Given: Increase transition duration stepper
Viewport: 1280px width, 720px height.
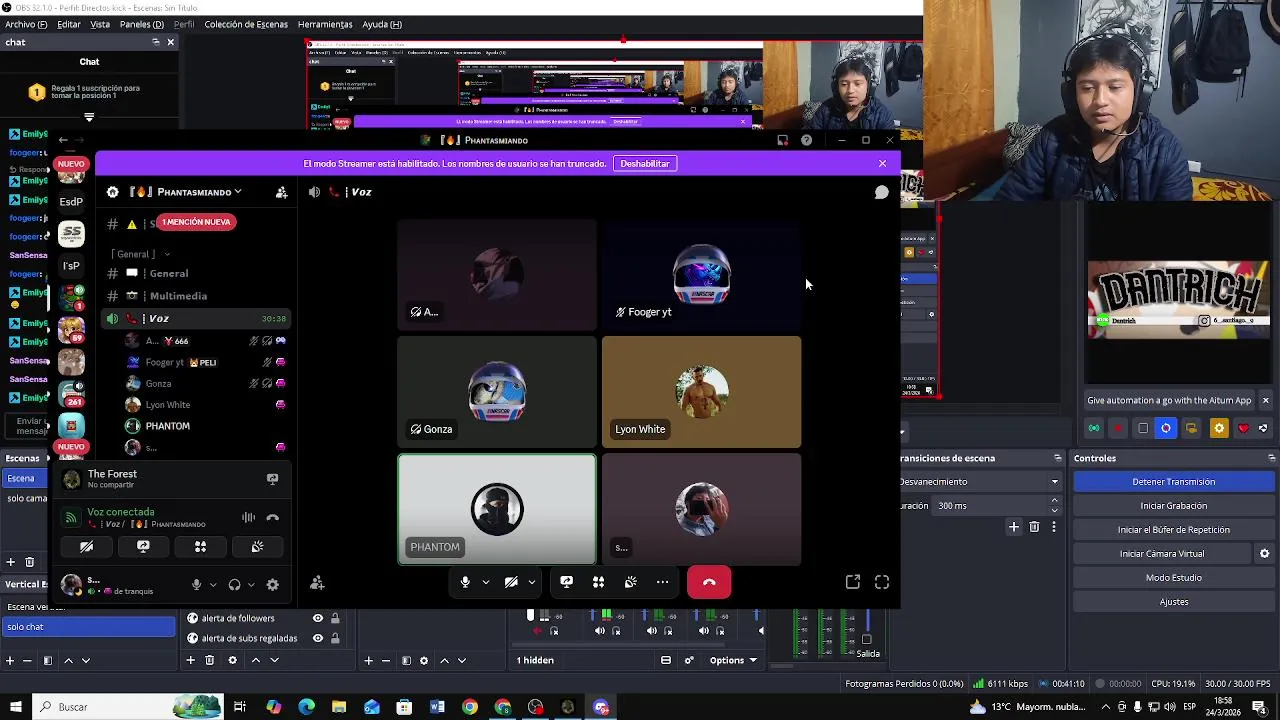Looking at the screenshot, I should 1054,502.
